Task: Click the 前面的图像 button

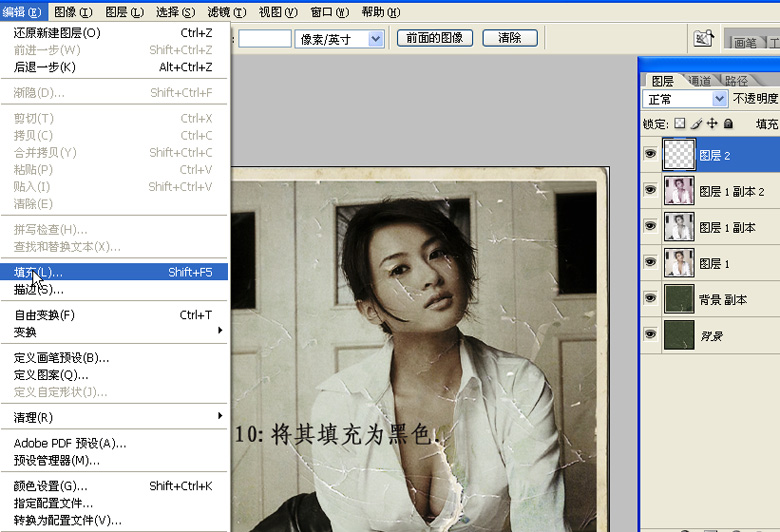Action: point(434,38)
